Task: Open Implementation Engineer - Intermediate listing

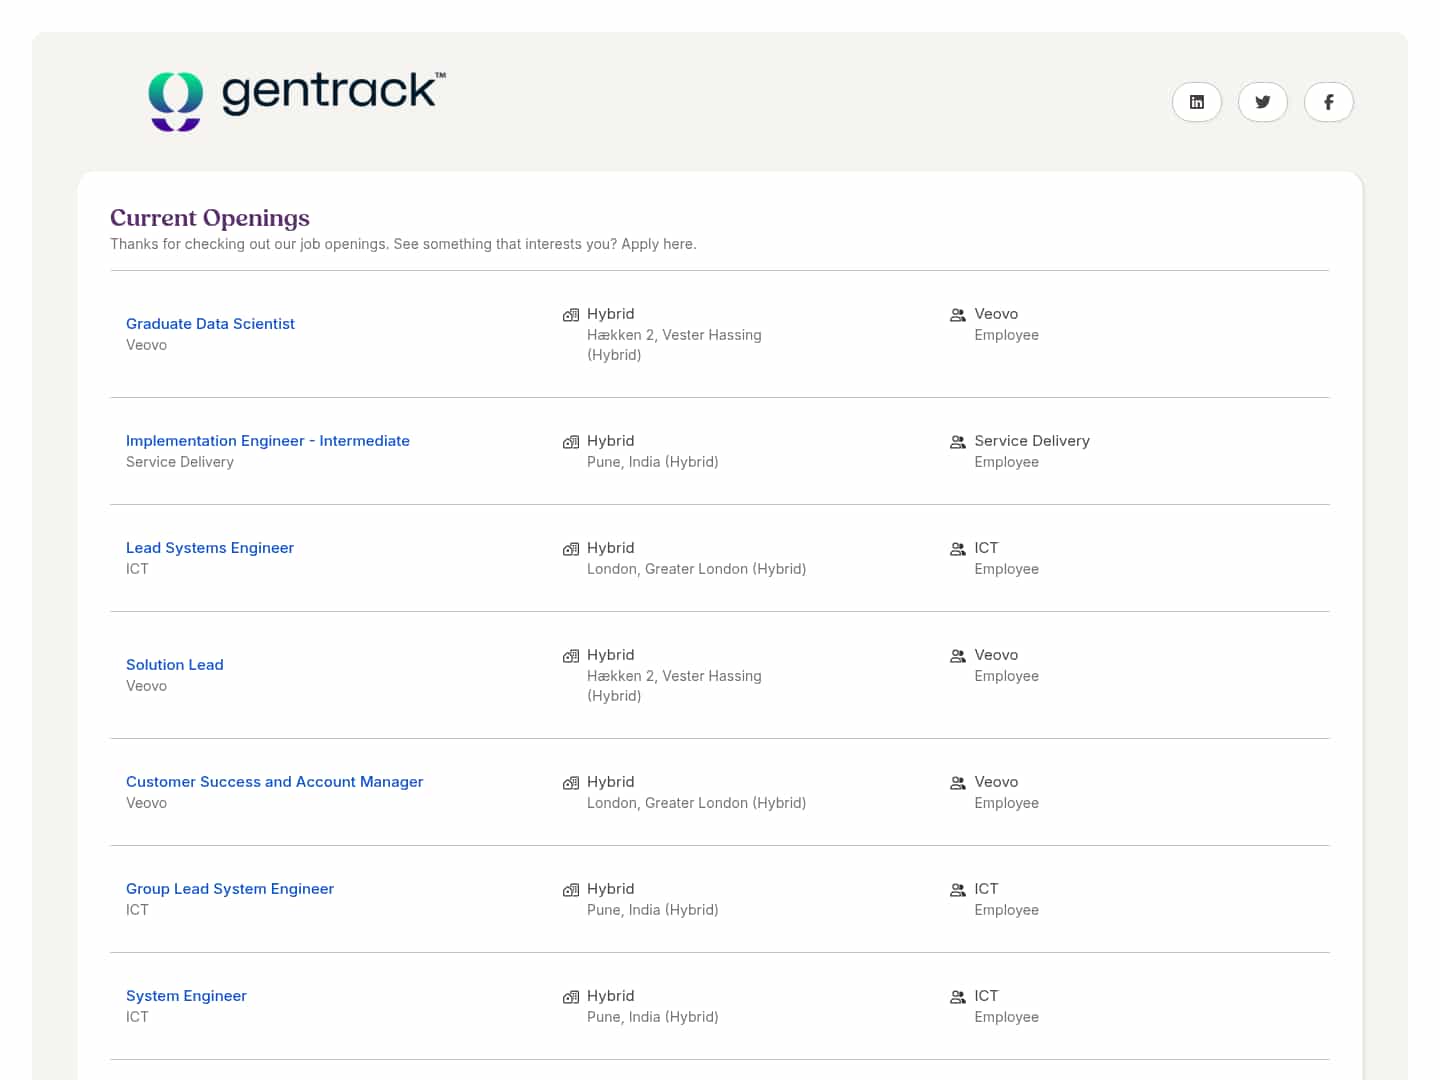Action: click(x=267, y=441)
